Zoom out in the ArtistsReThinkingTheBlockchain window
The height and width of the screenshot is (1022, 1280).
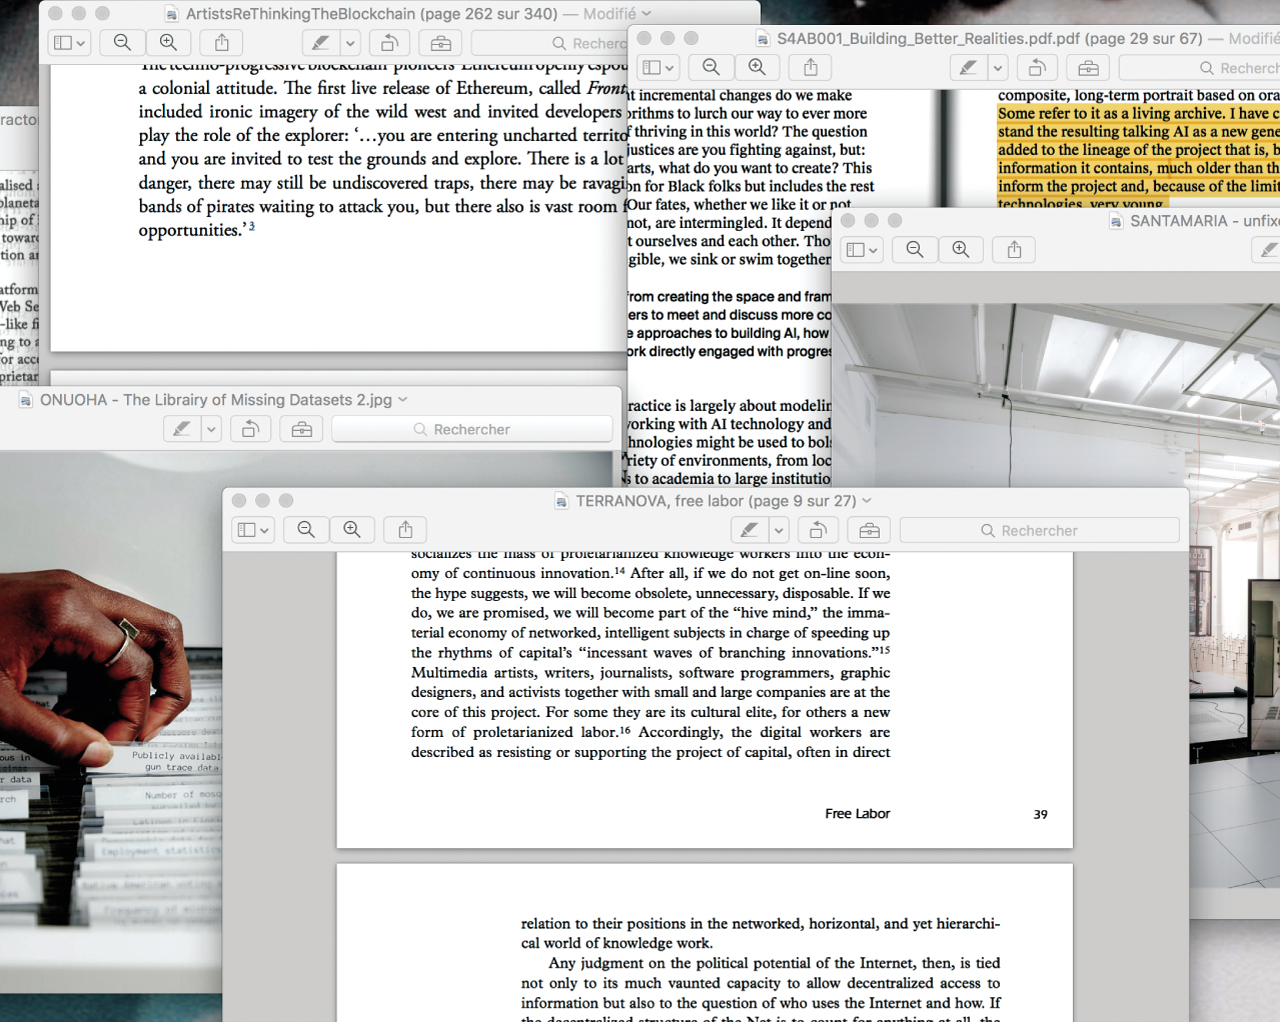(122, 43)
